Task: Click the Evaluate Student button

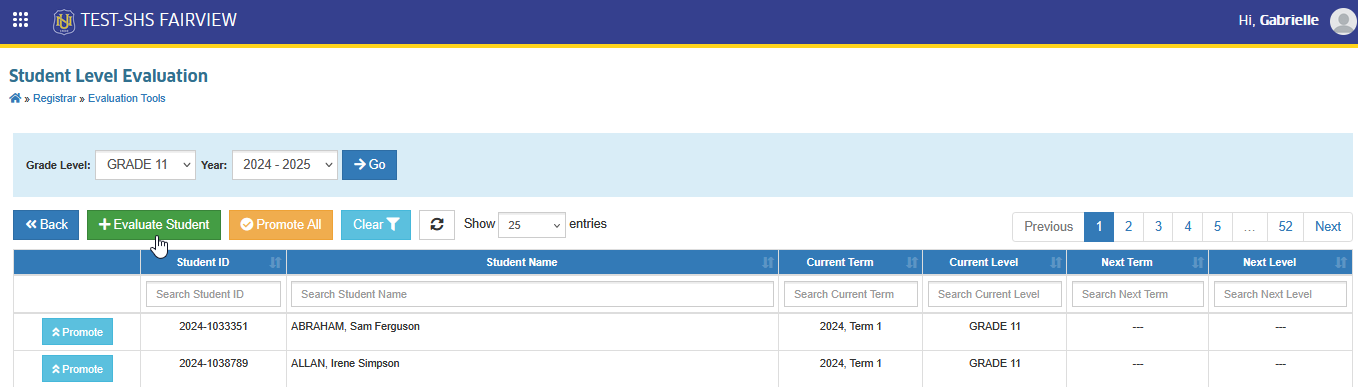Action: [154, 225]
